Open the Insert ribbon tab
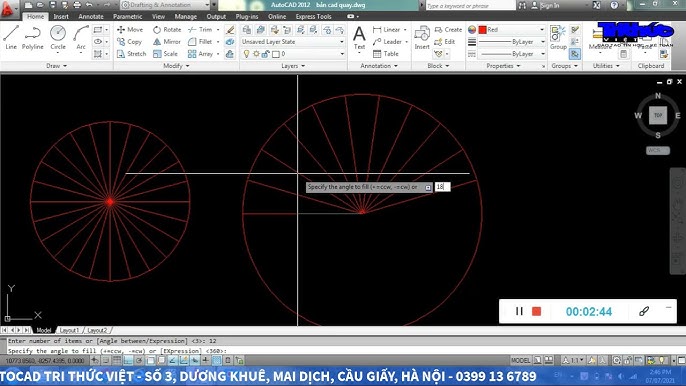Image resolution: width=686 pixels, height=386 pixels. pyautogui.click(x=61, y=17)
